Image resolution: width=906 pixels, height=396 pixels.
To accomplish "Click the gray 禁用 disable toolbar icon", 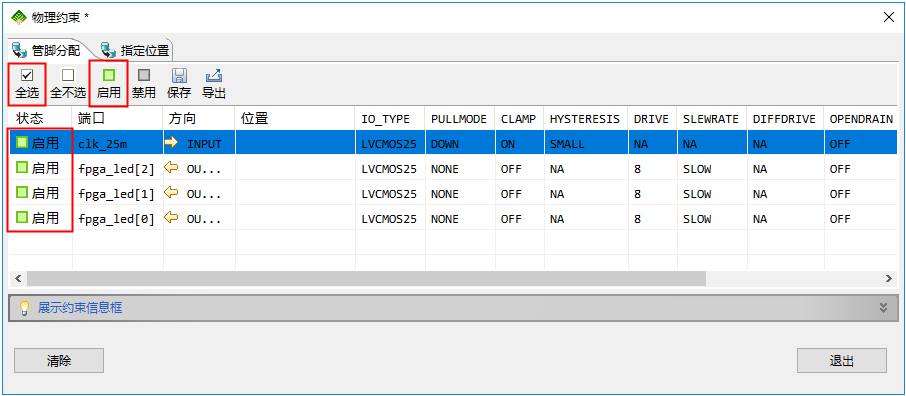I will point(144,75).
